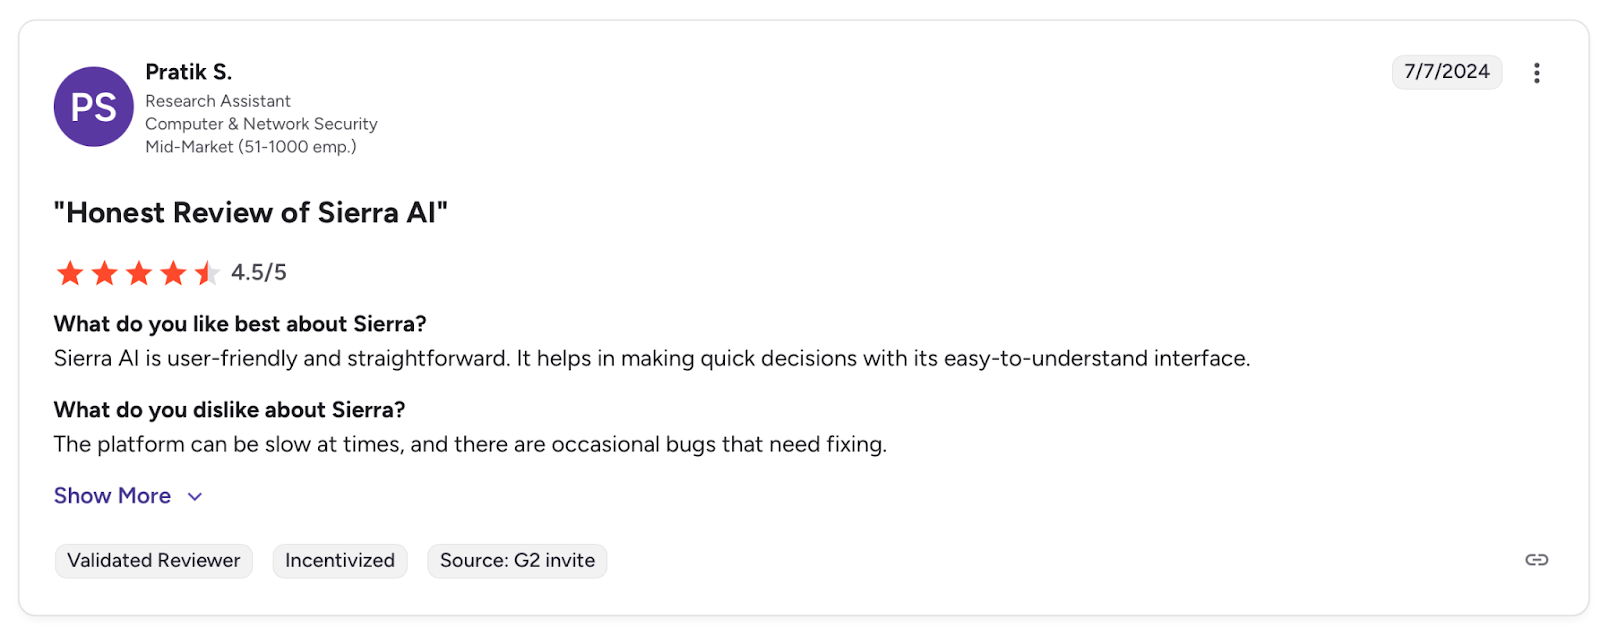1600x627 pixels.
Task: Click the PS reviewer avatar
Action: [93, 107]
